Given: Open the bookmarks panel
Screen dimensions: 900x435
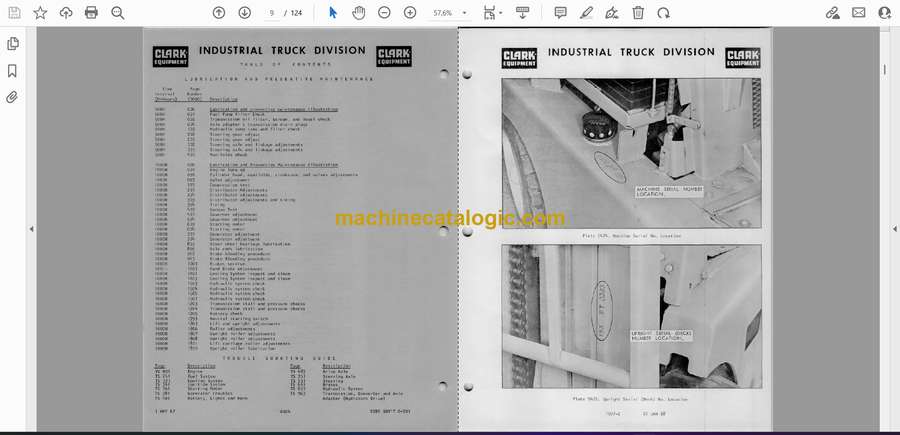Looking at the screenshot, I should (13, 71).
